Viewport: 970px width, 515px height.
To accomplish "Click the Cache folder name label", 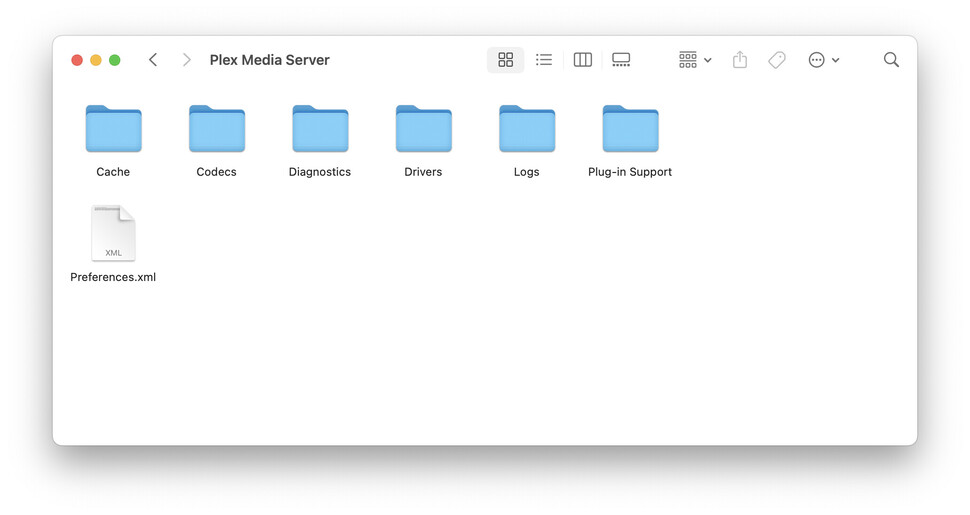I will (x=113, y=172).
